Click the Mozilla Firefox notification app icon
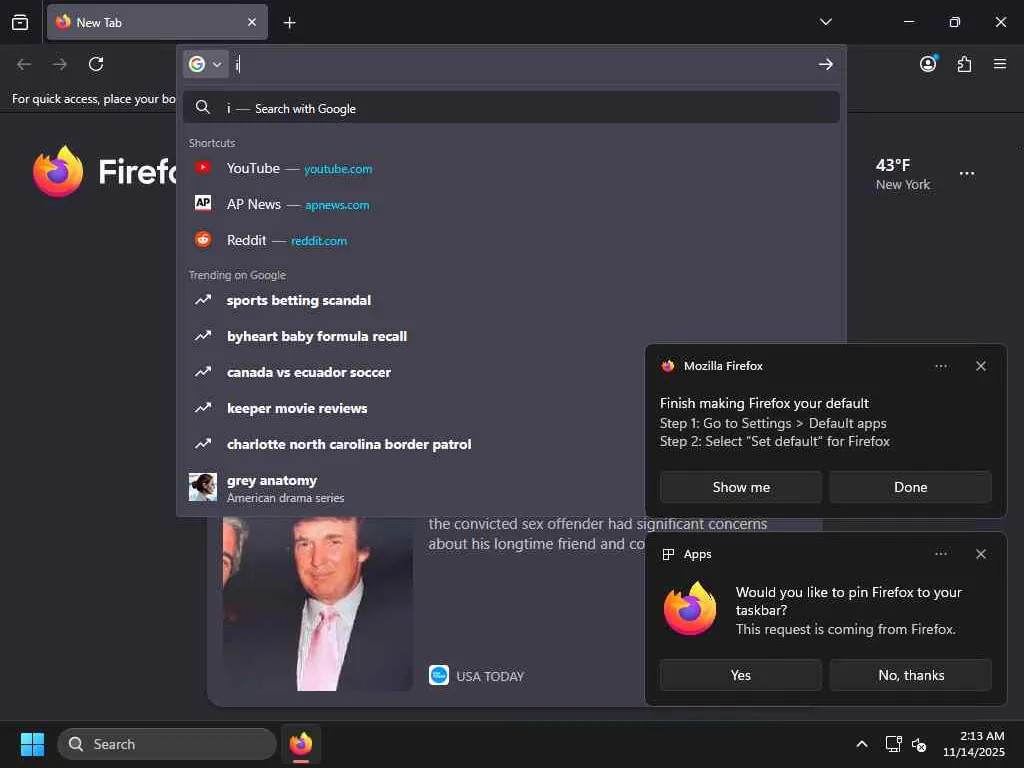Image resolution: width=1024 pixels, height=768 pixels. [667, 366]
